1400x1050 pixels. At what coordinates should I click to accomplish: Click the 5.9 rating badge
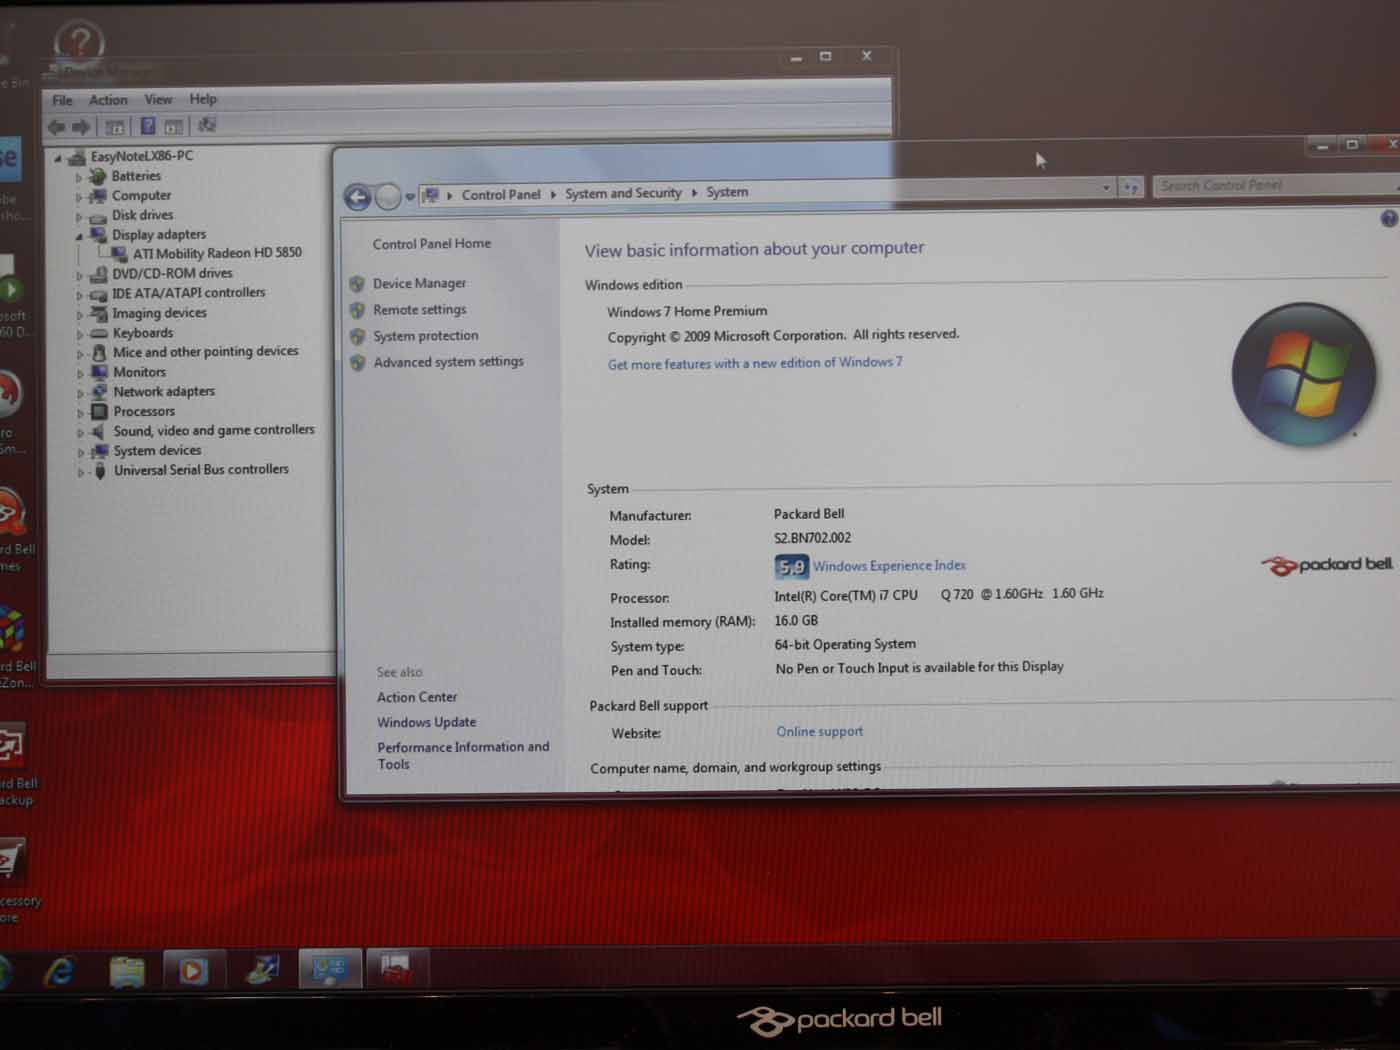[x=791, y=567]
